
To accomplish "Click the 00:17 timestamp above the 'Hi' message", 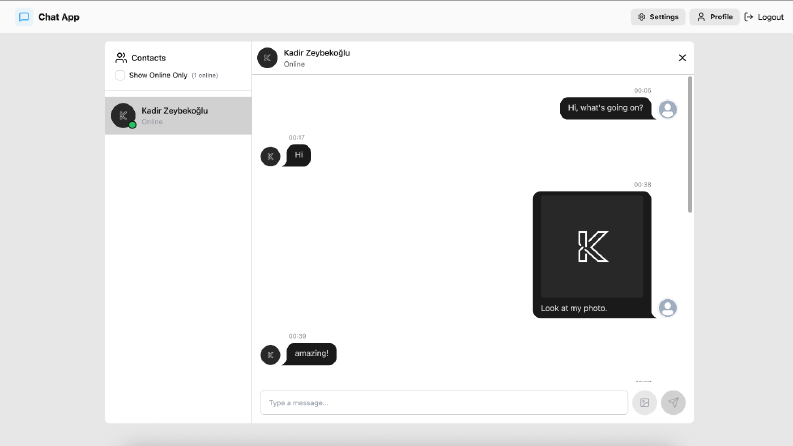I will [296, 138].
